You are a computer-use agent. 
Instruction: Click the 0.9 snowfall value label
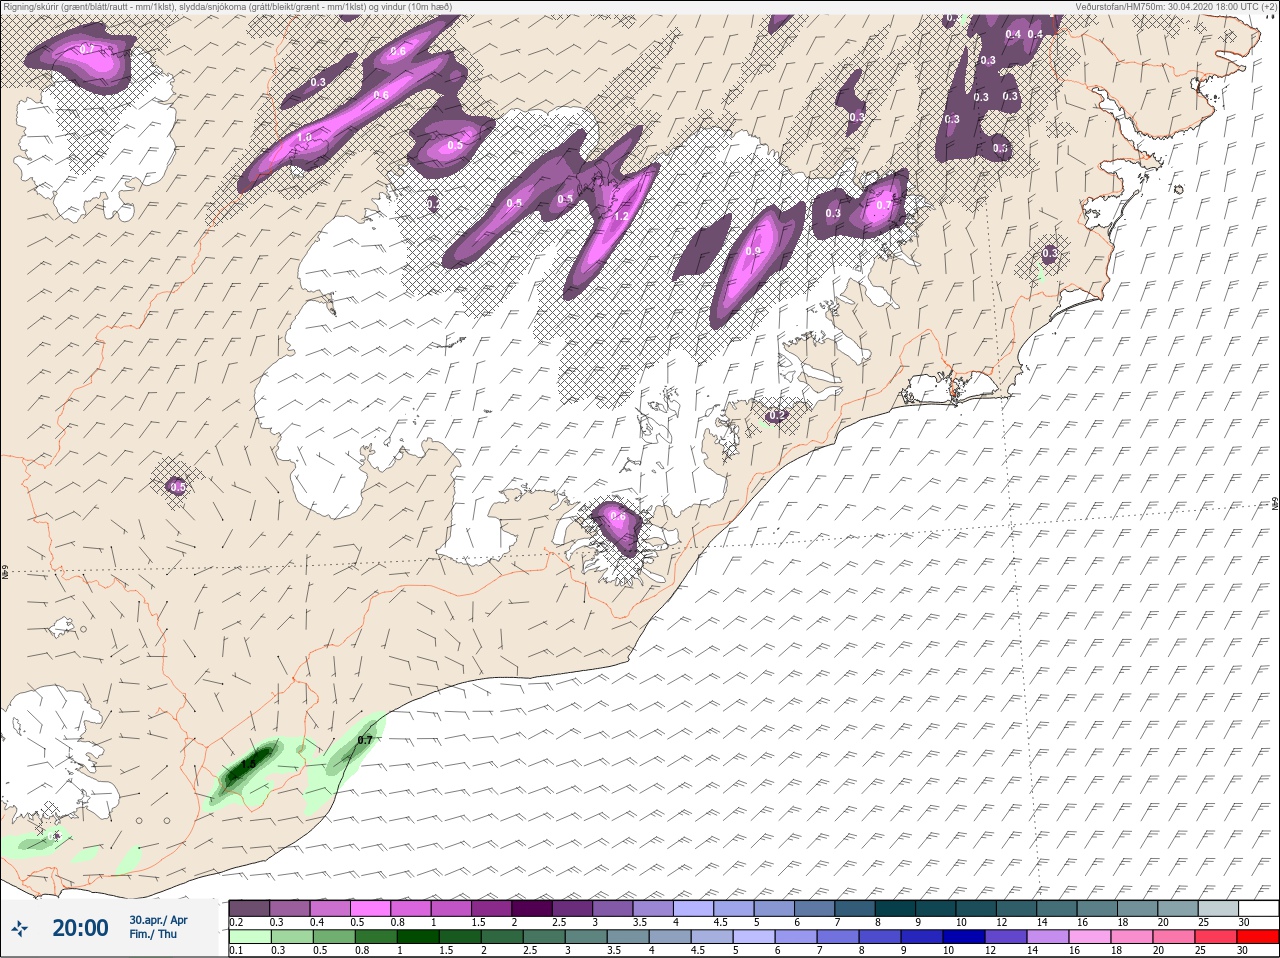(x=753, y=251)
